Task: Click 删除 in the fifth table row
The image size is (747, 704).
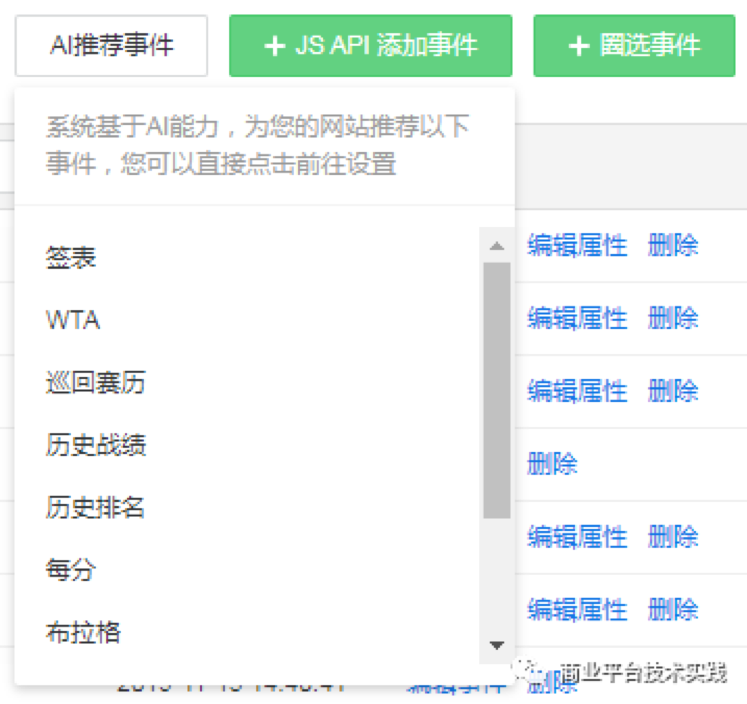Action: pos(673,537)
